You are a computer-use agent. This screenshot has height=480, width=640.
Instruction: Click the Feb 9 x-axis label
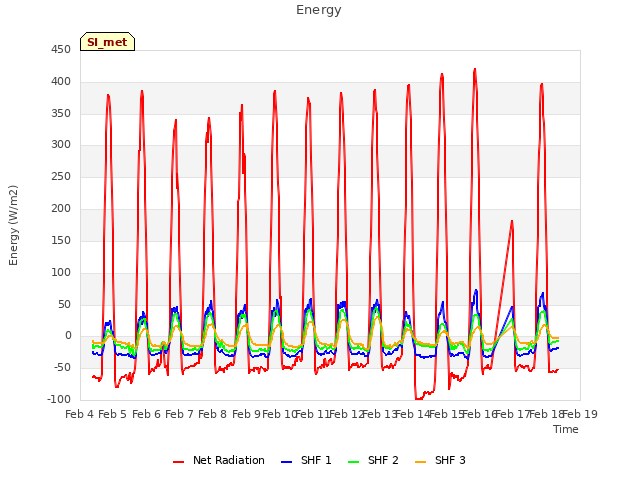pos(246,414)
